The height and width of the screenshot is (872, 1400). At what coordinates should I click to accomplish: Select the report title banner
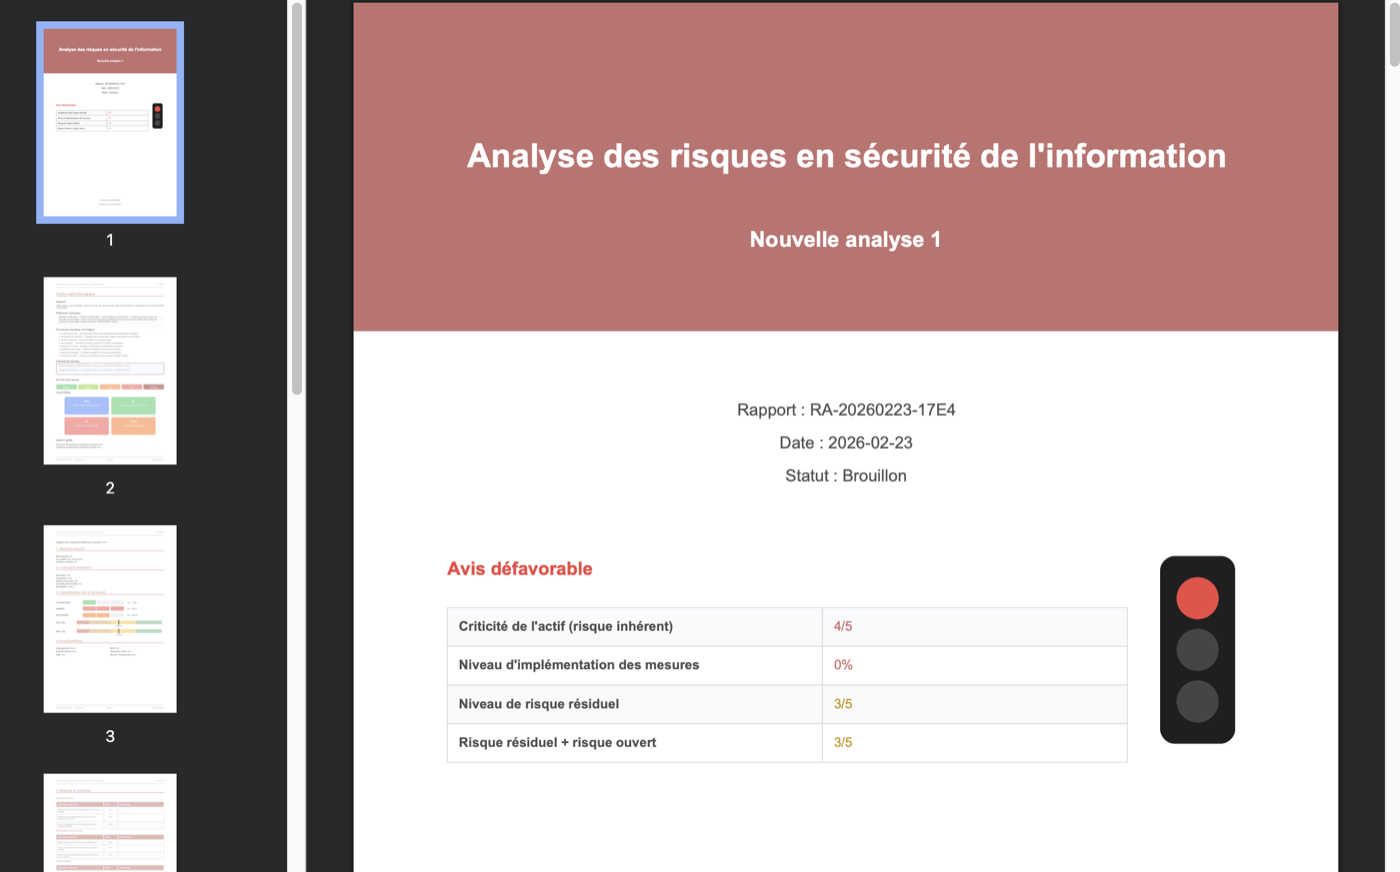point(846,156)
